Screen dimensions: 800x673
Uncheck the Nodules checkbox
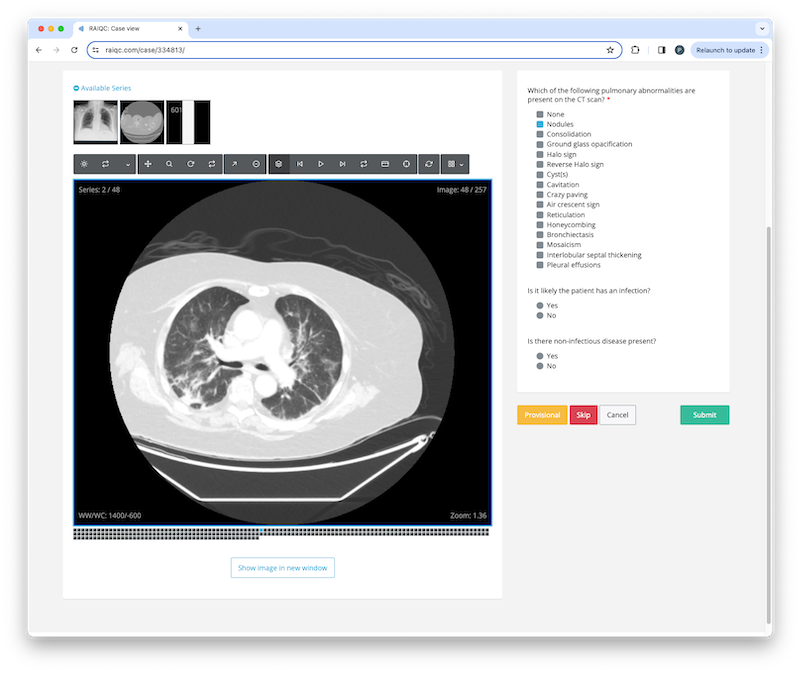(540, 124)
